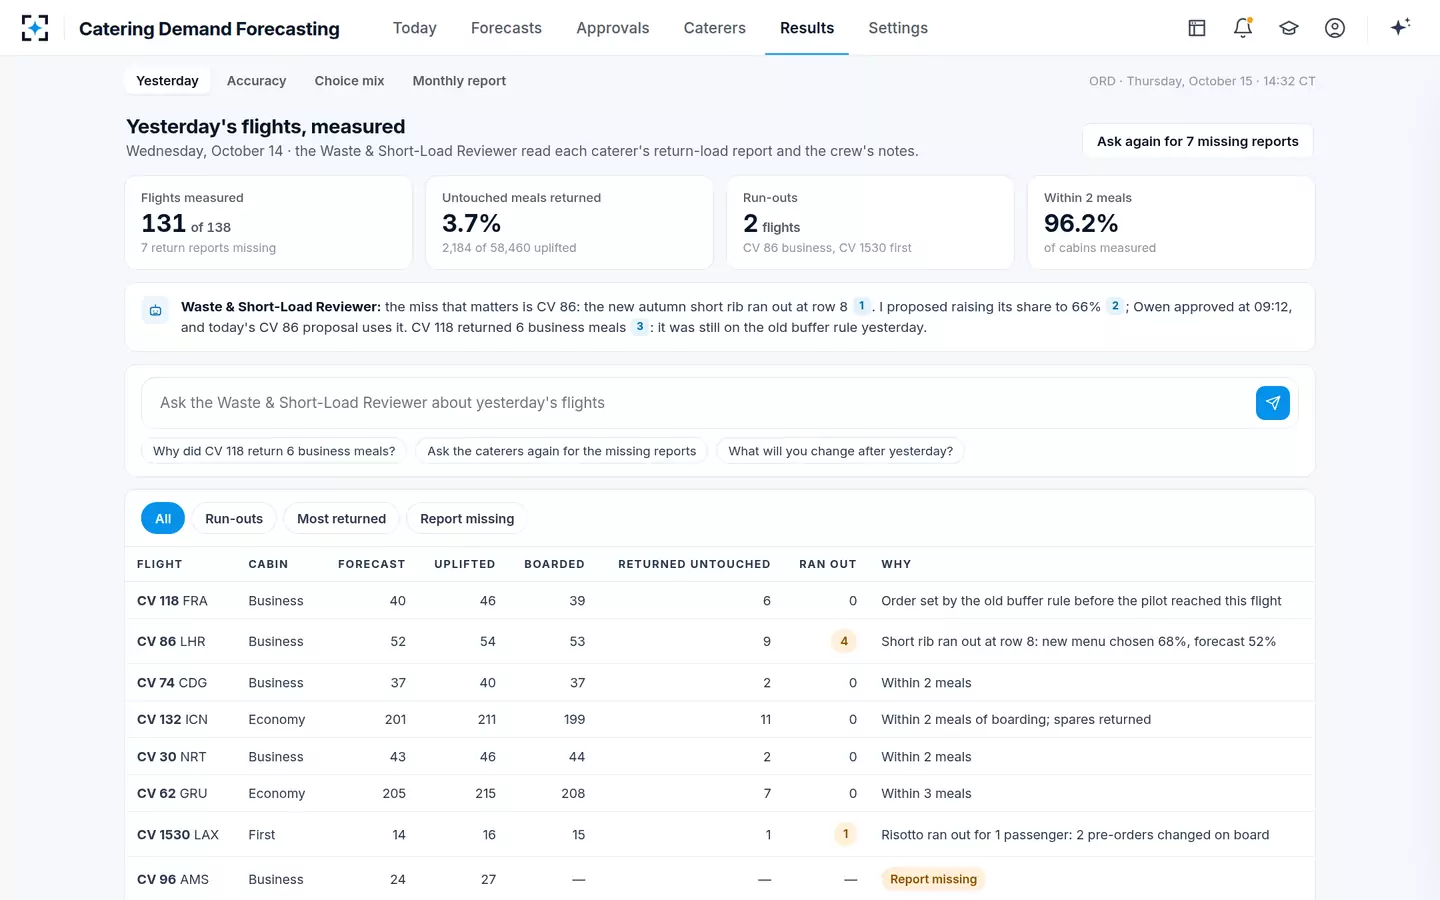This screenshot has height=900, width=1440.
Task: Open citation 3 in reviewer summary
Action: click(x=640, y=327)
